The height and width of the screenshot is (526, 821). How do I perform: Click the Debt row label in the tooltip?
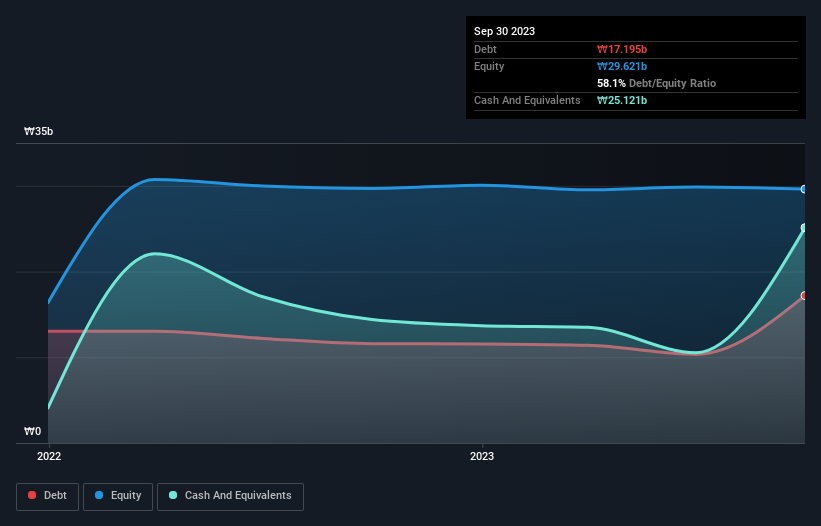tap(485, 49)
